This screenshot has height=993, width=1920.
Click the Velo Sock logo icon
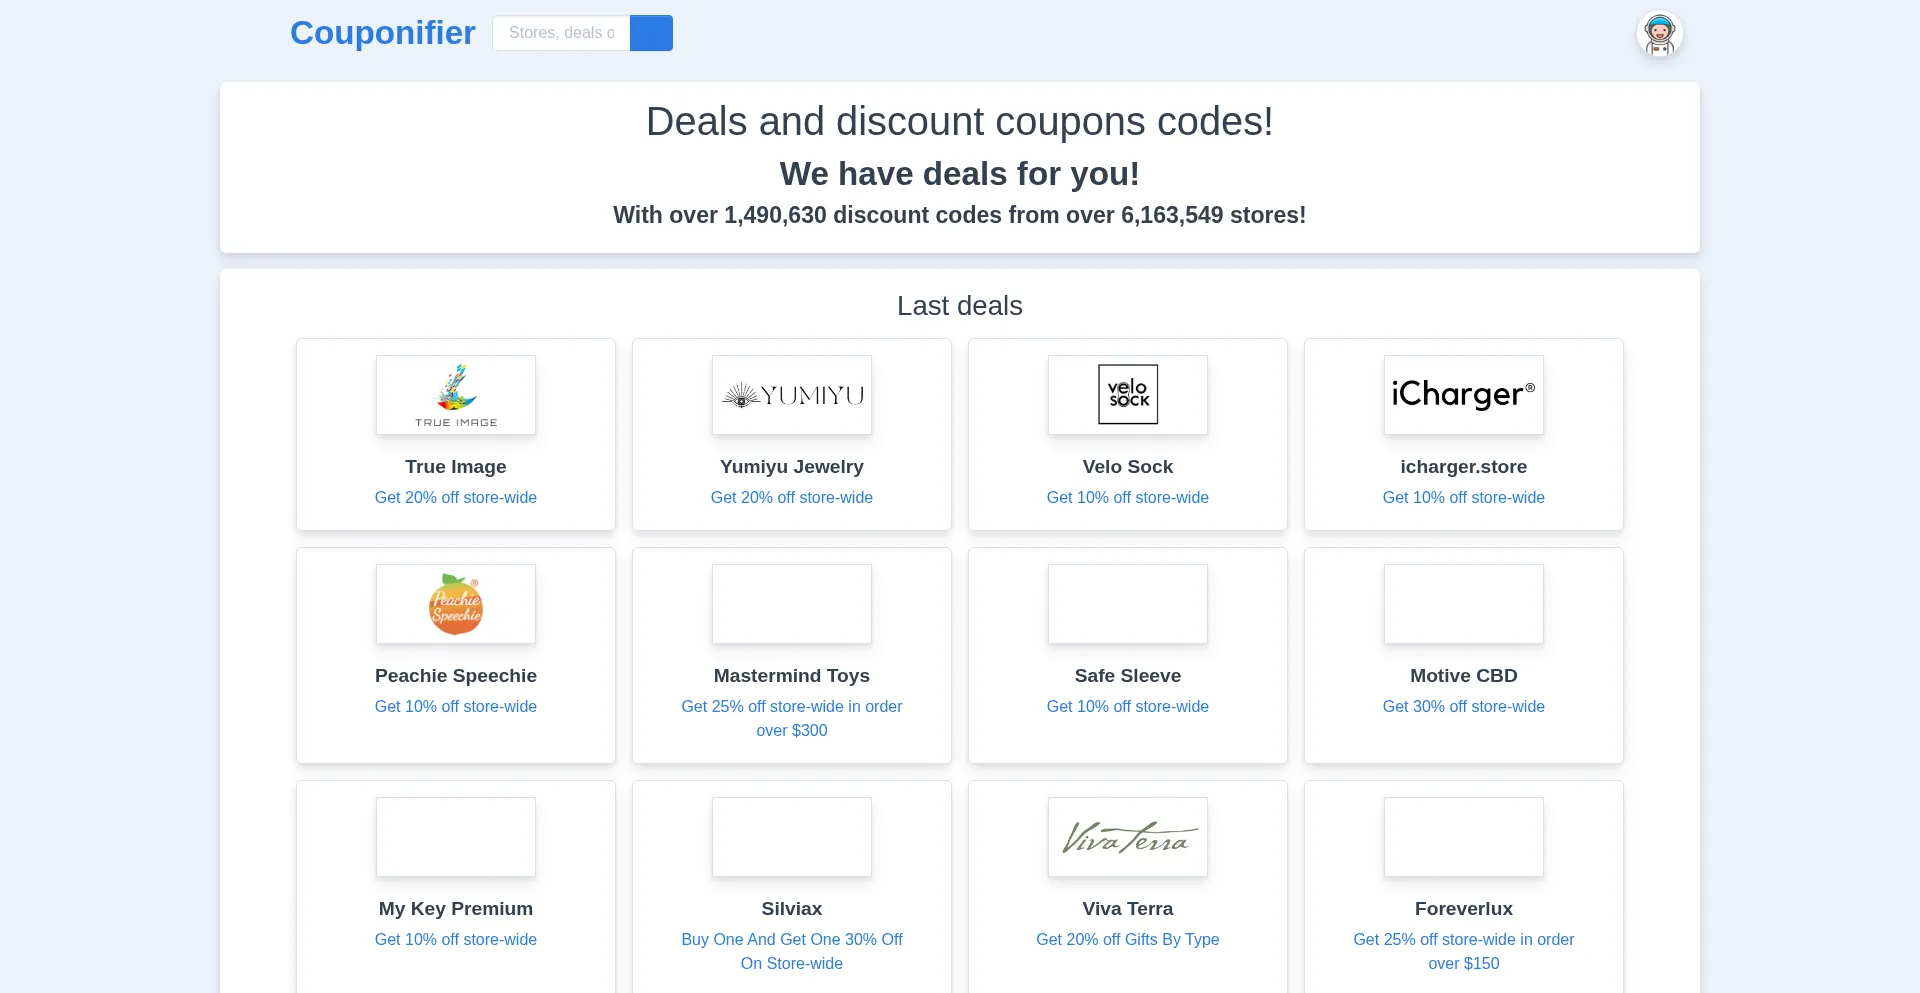(x=1128, y=395)
